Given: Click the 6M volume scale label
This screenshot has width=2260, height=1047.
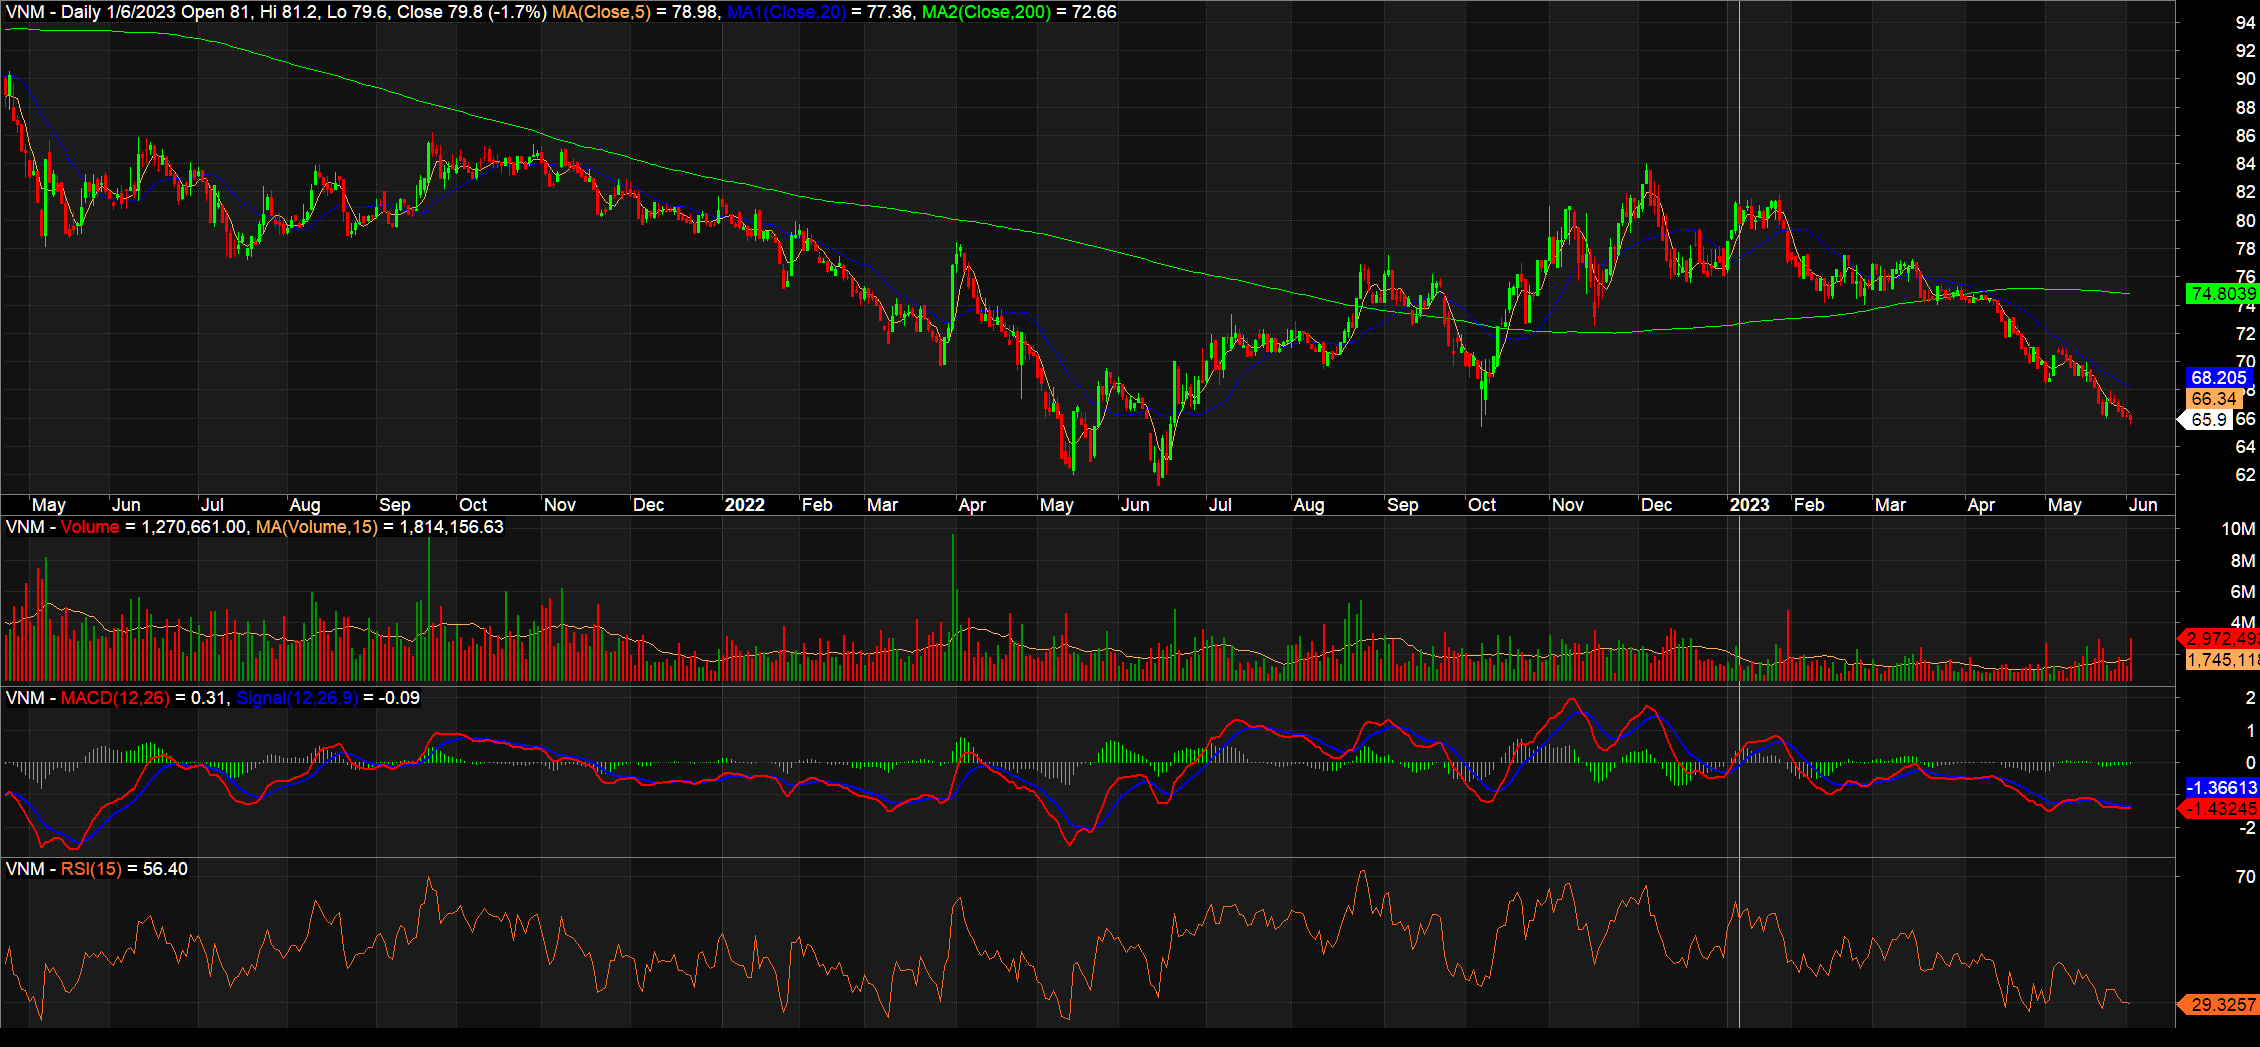Looking at the screenshot, I should click(2243, 592).
